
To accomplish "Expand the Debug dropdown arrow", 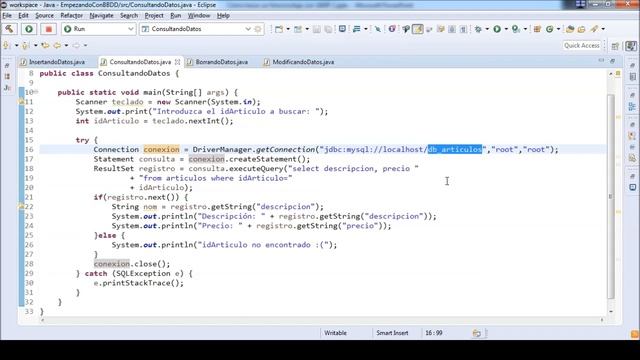I will (x=487, y=29).
